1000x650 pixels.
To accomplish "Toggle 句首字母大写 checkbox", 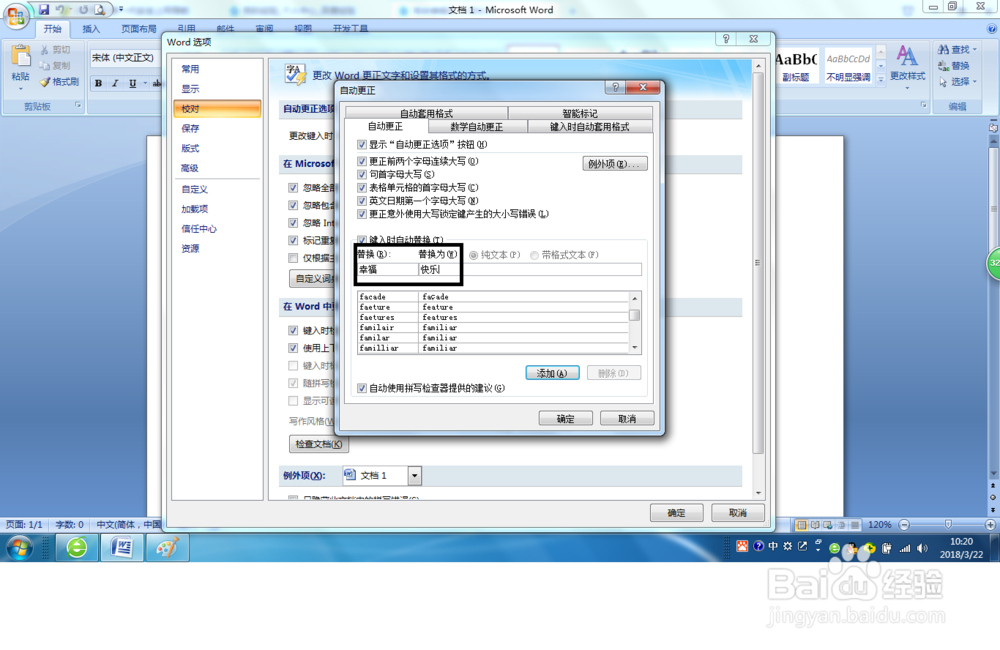I will click(x=362, y=174).
